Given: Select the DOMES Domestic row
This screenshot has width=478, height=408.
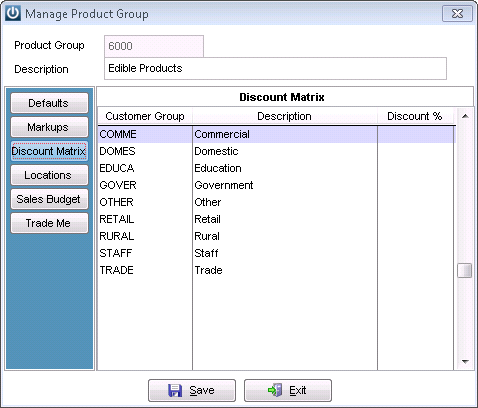Looking at the screenshot, I should pyautogui.click(x=277, y=151).
